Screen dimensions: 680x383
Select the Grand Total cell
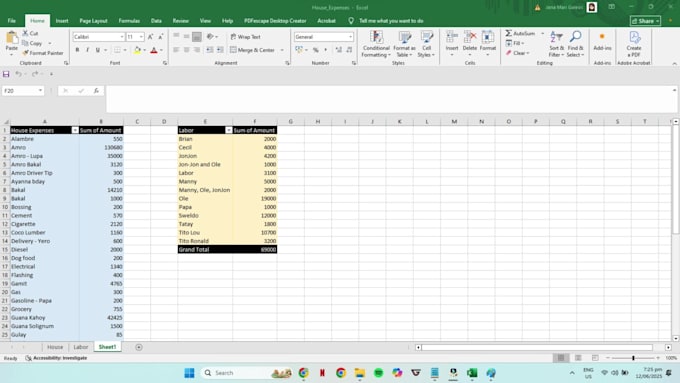tap(205, 249)
